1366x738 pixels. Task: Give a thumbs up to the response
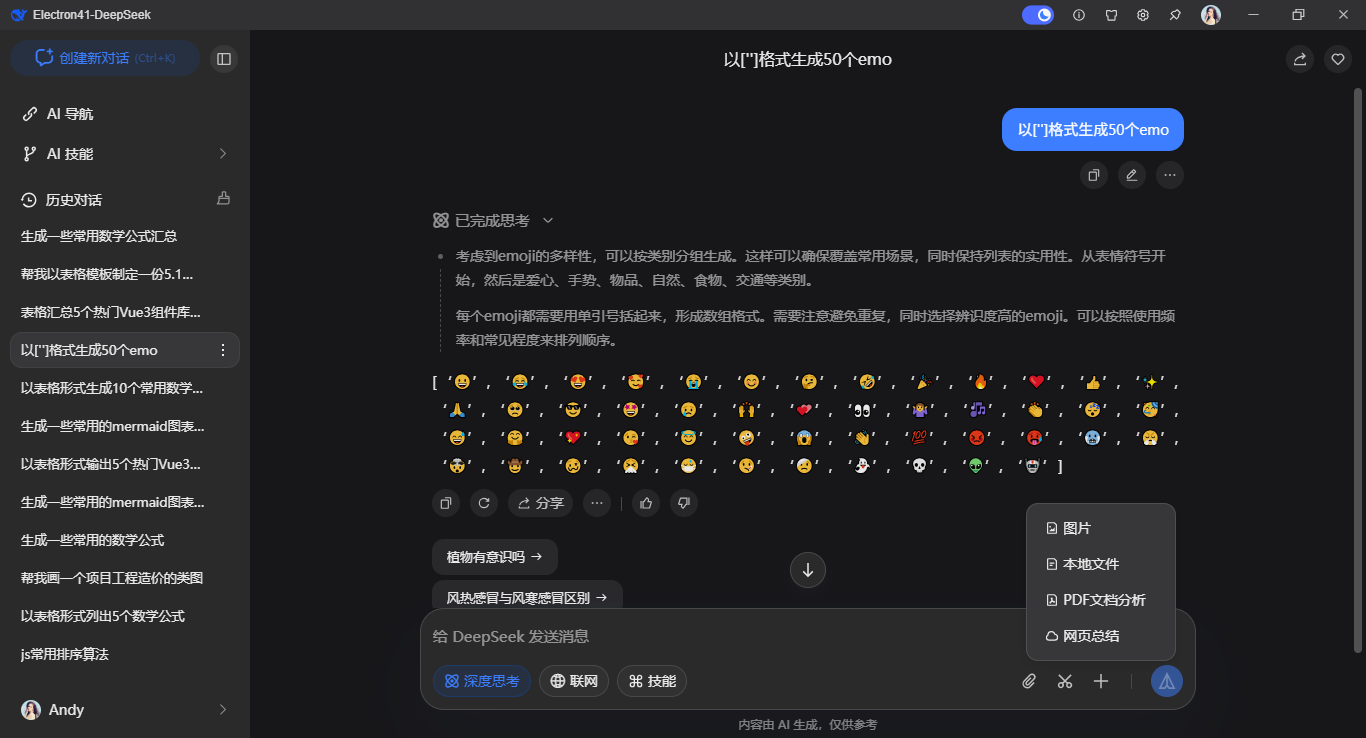tap(645, 503)
